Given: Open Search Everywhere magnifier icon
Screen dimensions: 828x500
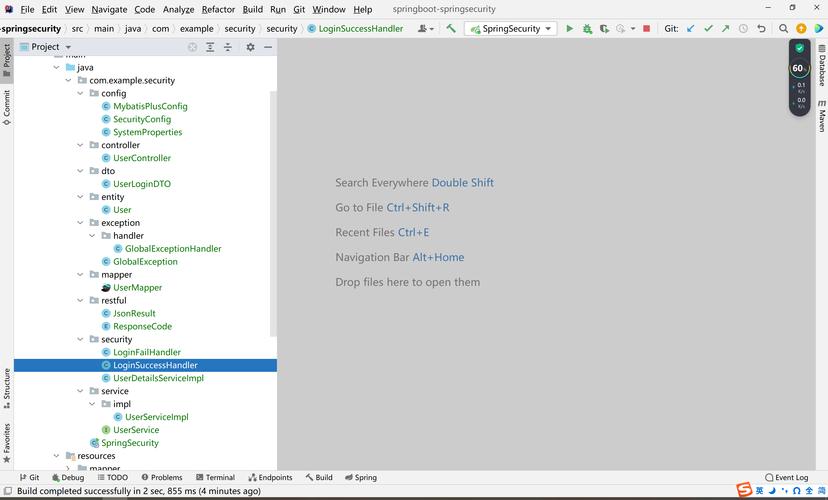Looking at the screenshot, I should pyautogui.click(x=784, y=29).
